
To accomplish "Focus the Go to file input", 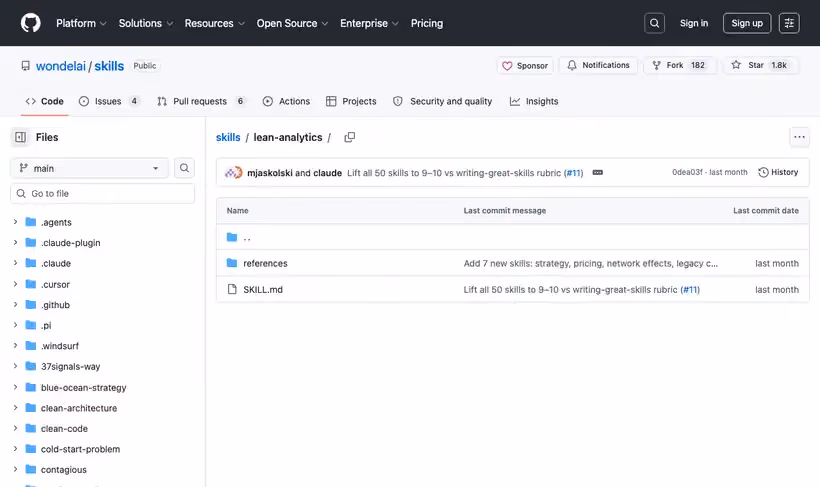I will [102, 194].
